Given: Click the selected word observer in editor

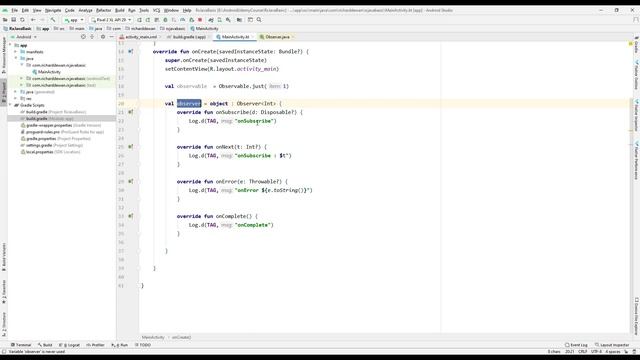Looking at the screenshot, I should (189, 103).
